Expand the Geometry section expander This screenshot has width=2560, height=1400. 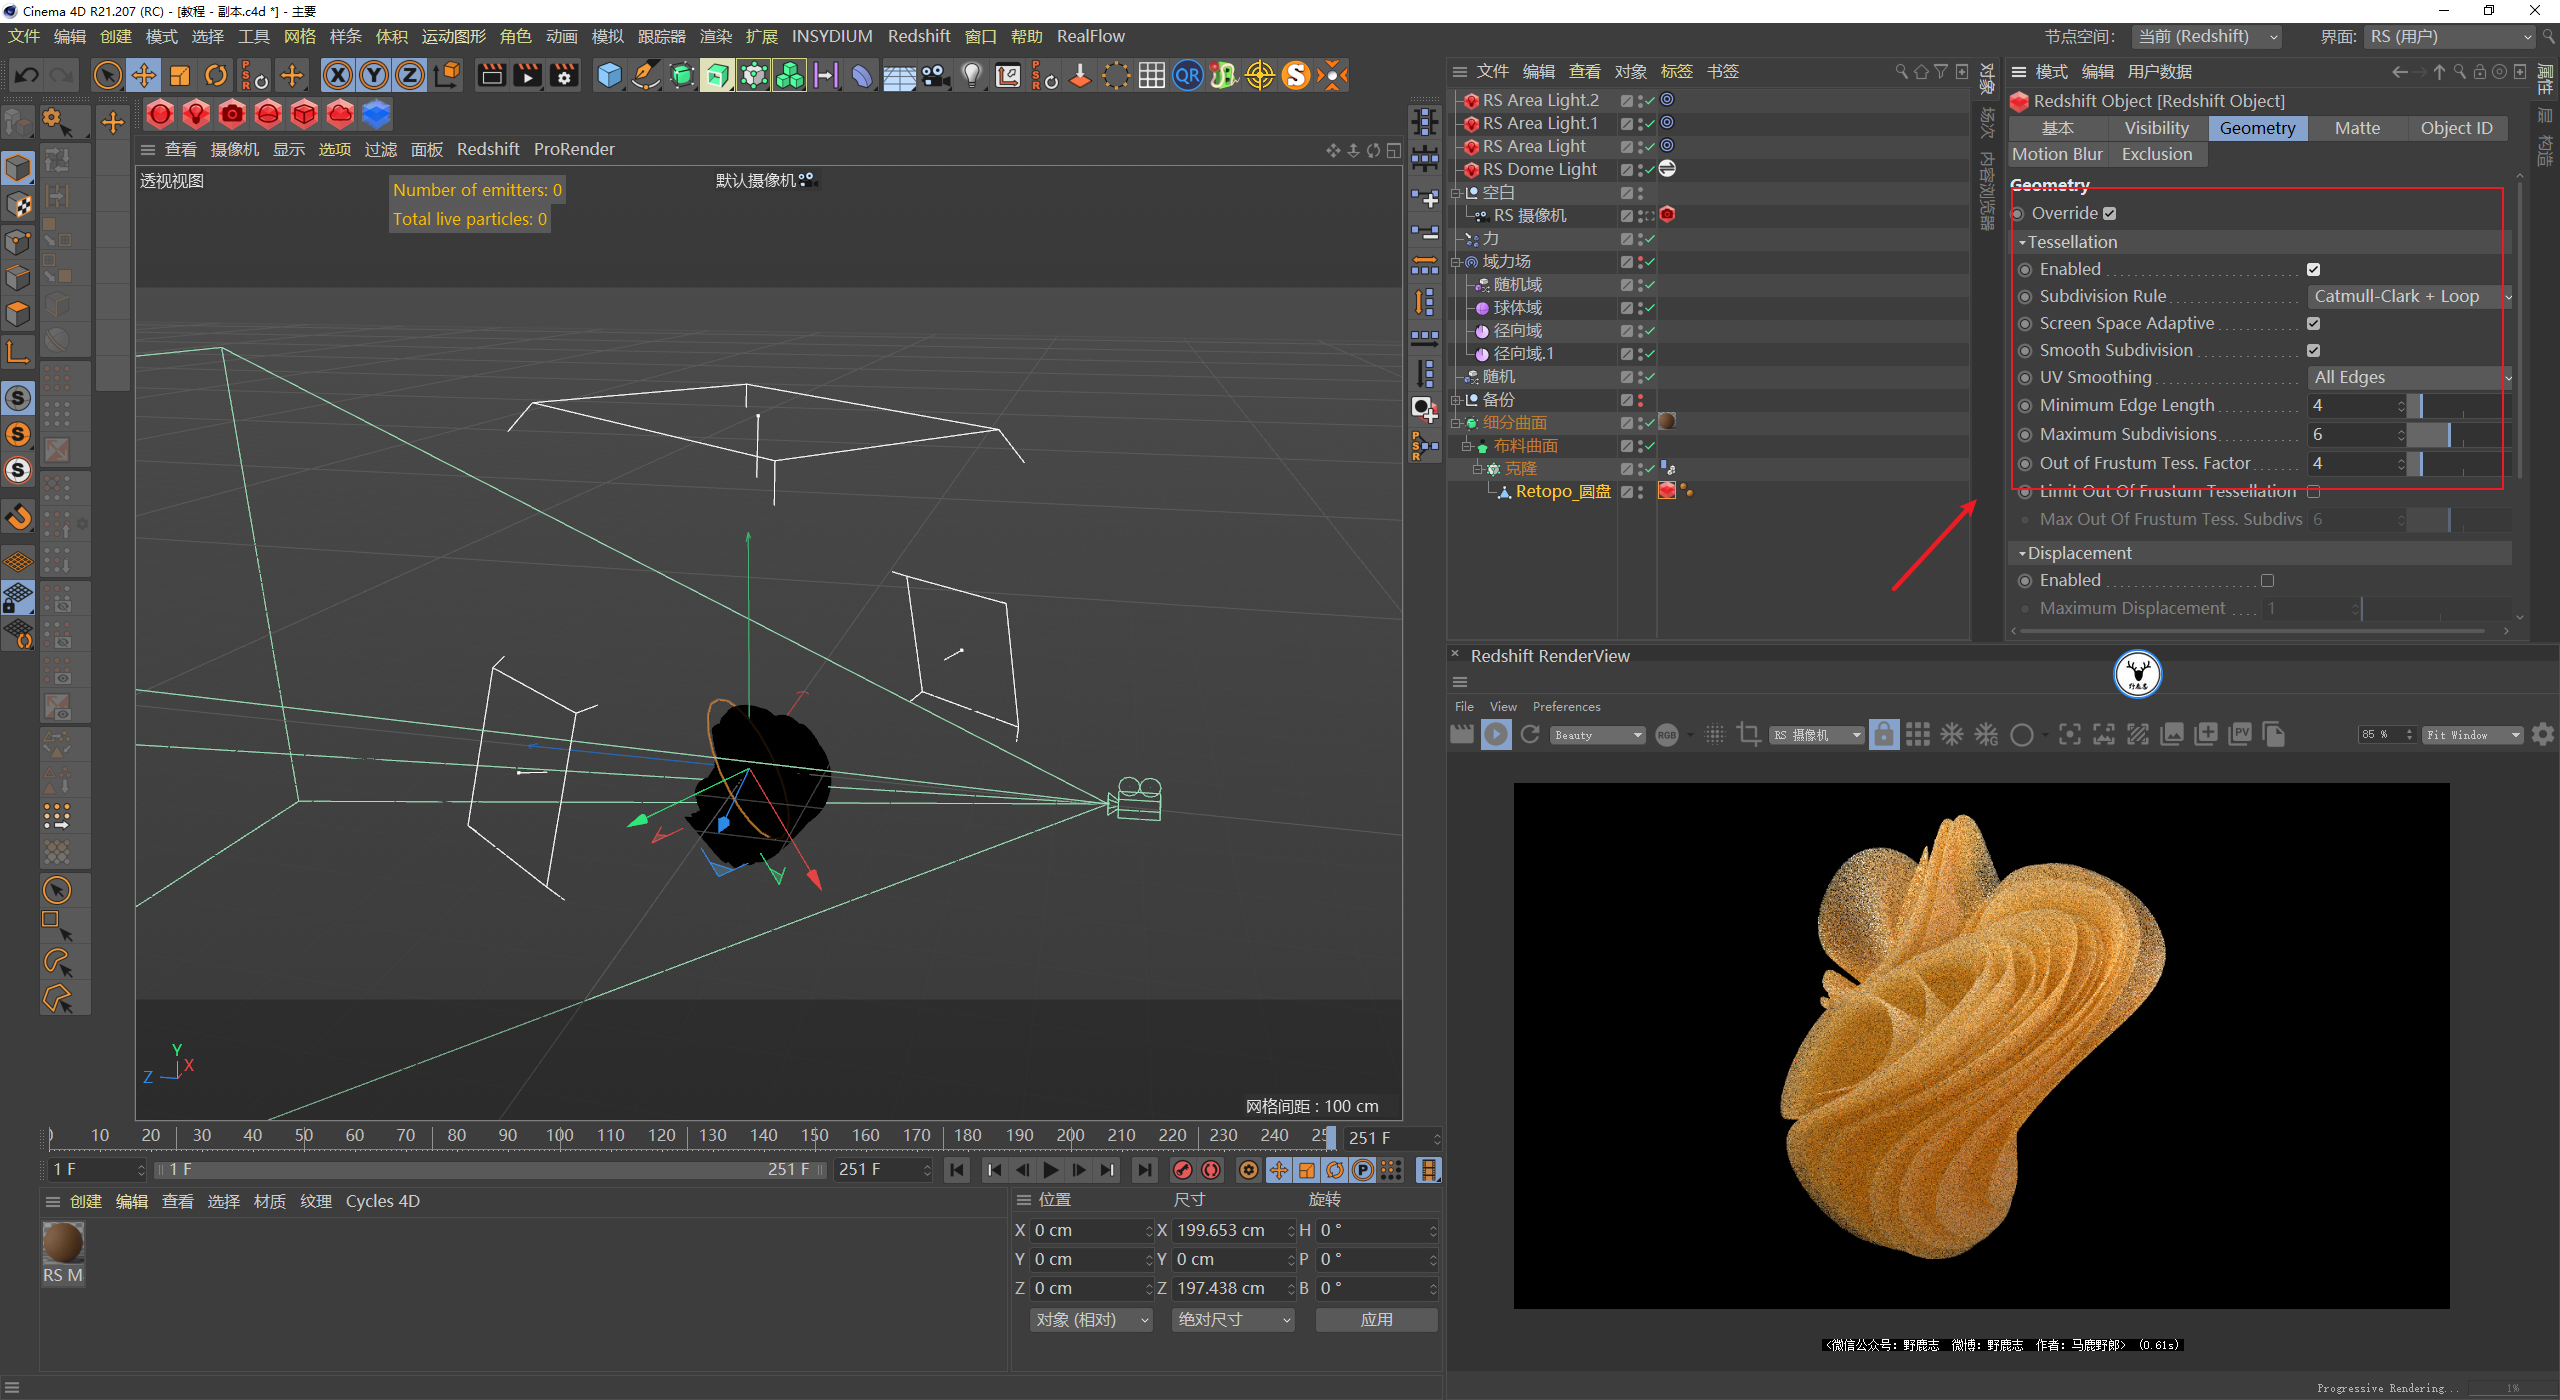coord(2060,184)
